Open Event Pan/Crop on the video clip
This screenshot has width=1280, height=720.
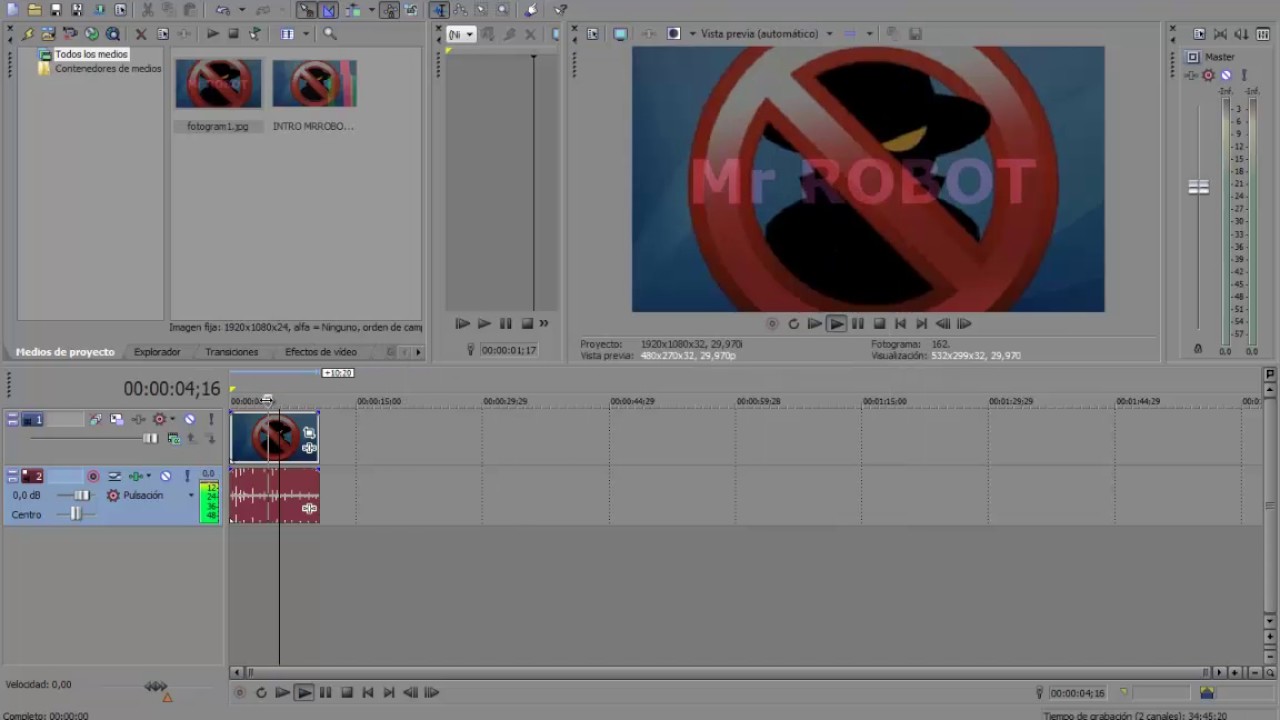tap(309, 433)
